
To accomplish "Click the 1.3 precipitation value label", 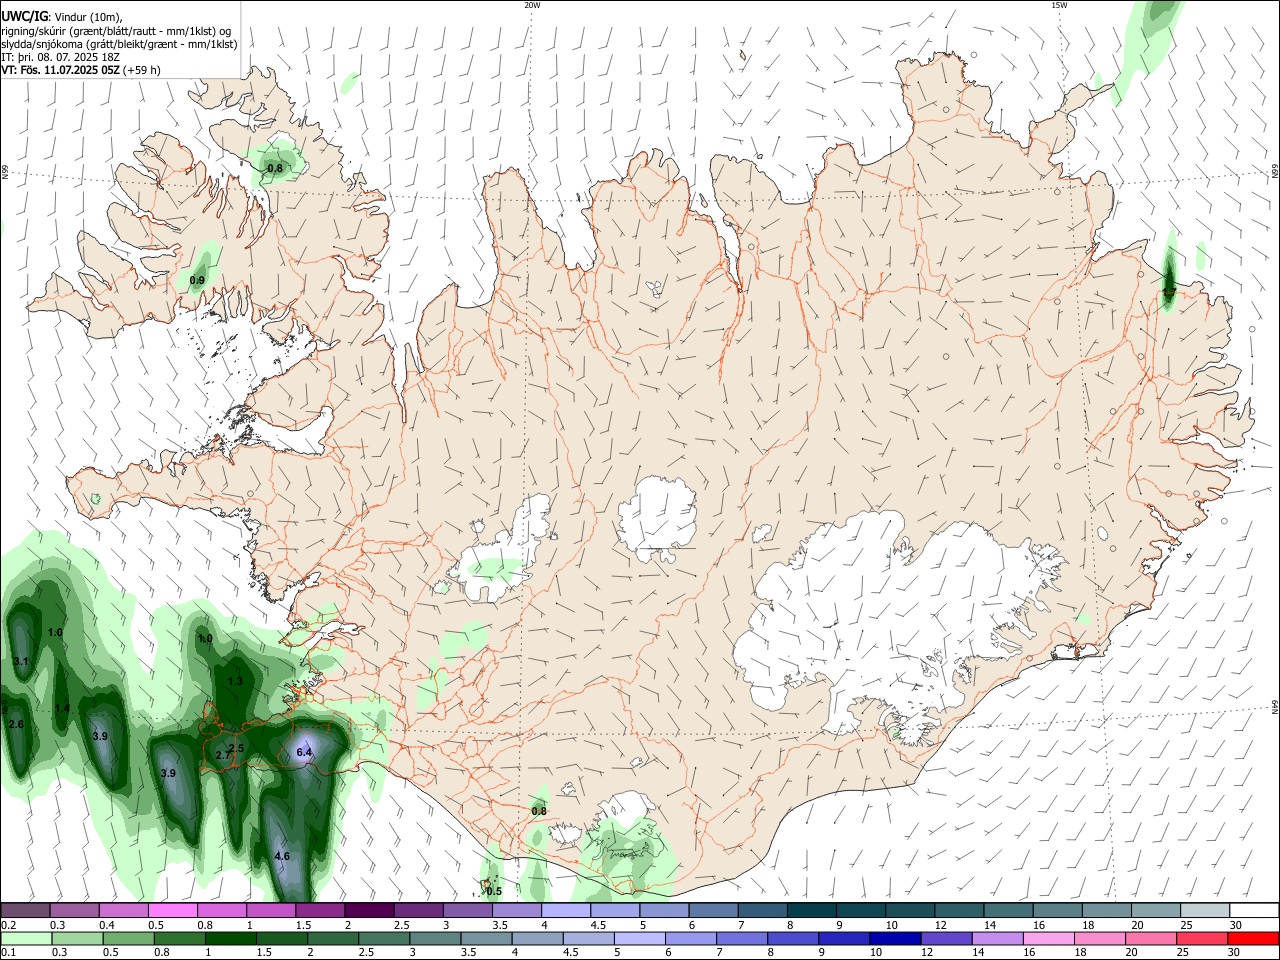I will click(235, 681).
